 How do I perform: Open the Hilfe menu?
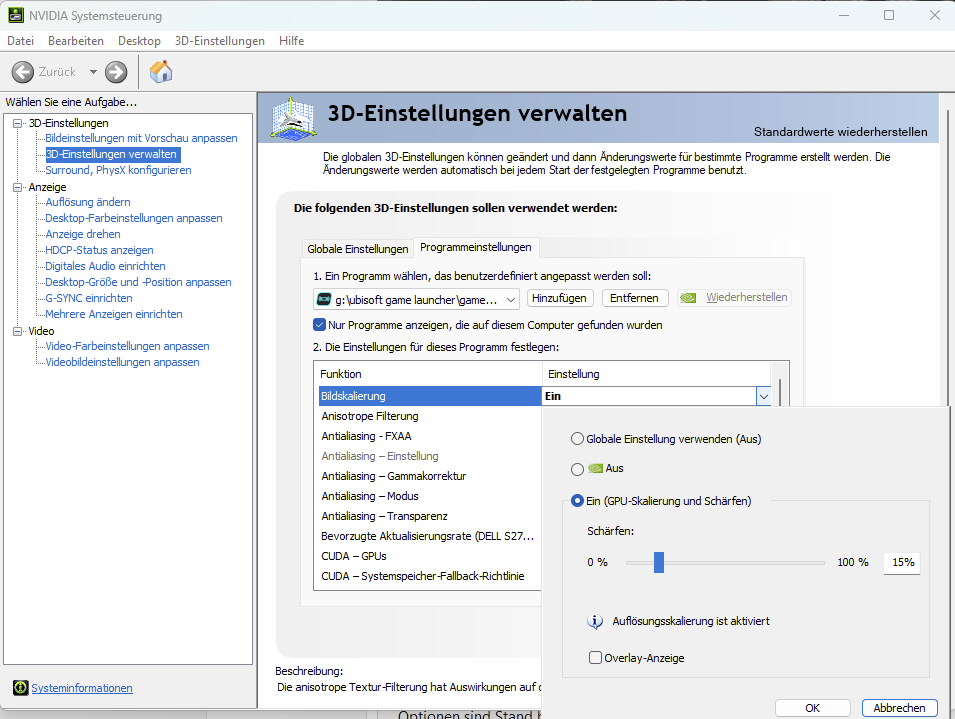291,41
